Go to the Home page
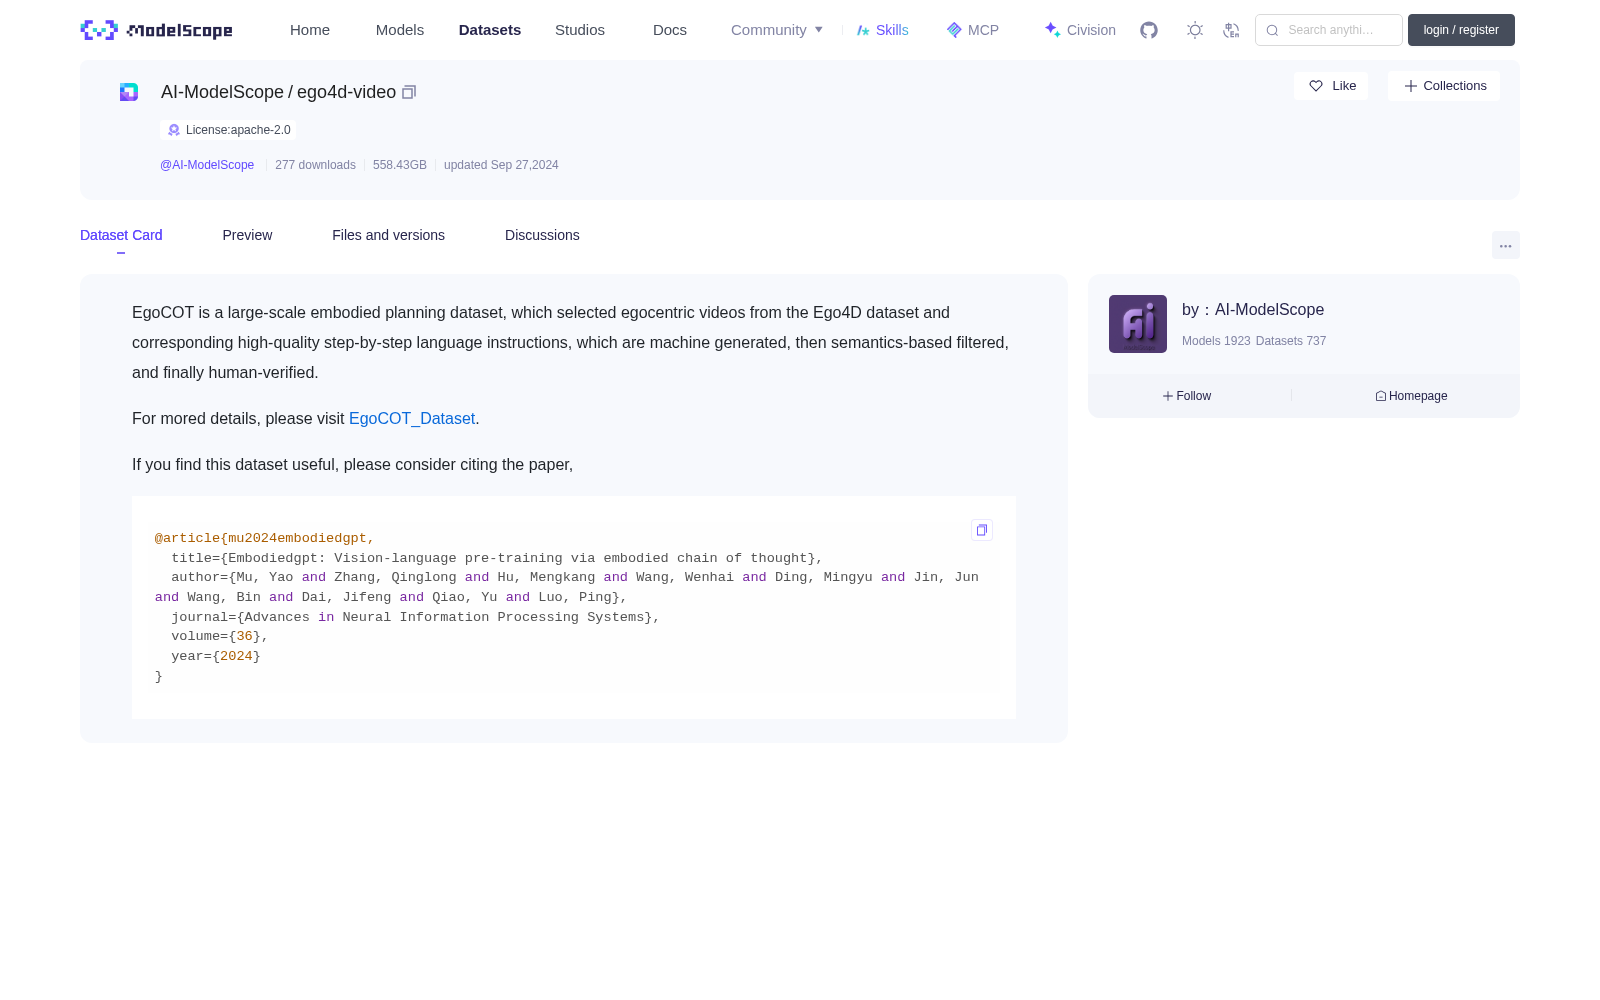The height and width of the screenshot is (1000, 1600). [310, 30]
